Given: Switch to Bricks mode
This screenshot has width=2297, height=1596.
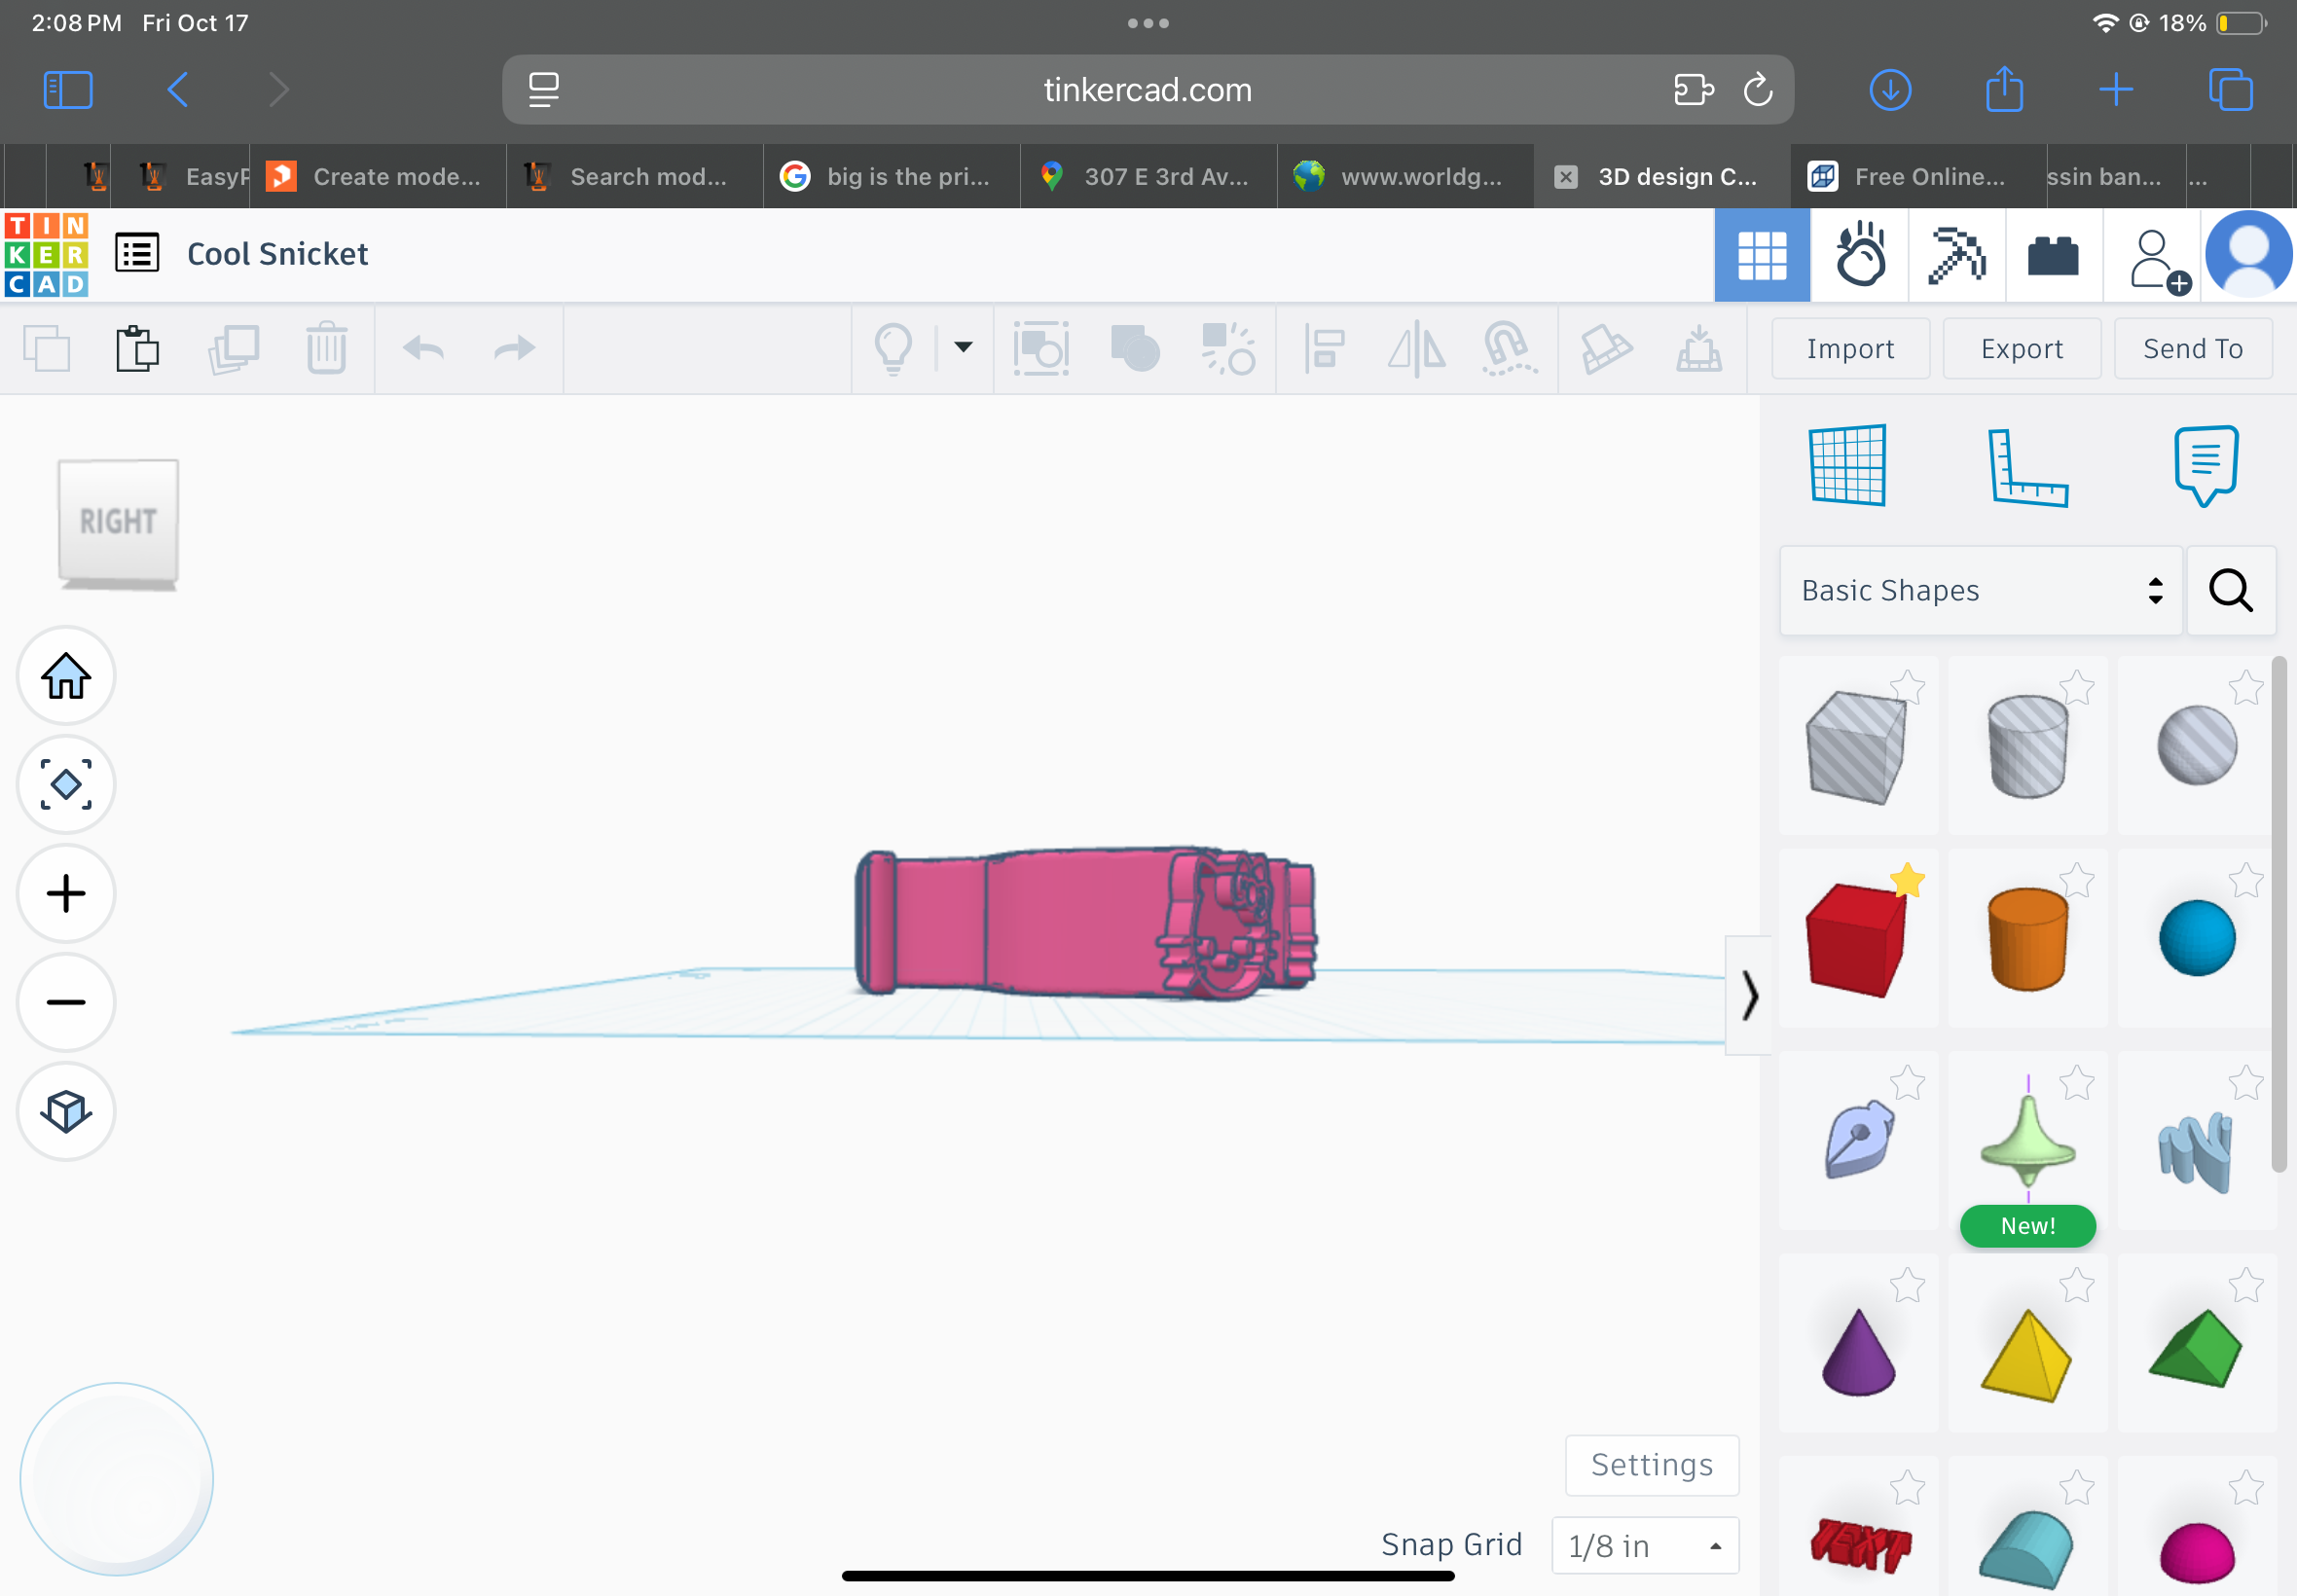Looking at the screenshot, I should click(x=2053, y=255).
